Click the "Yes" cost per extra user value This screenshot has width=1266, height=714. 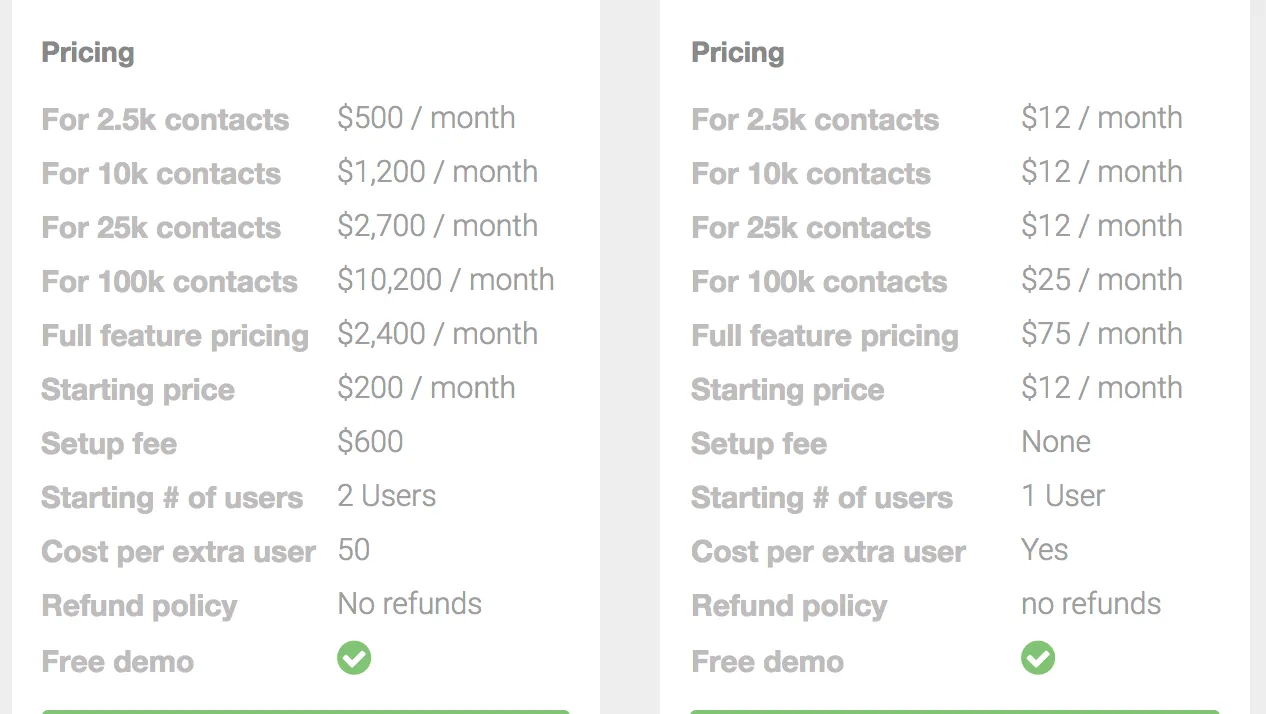(x=1045, y=550)
